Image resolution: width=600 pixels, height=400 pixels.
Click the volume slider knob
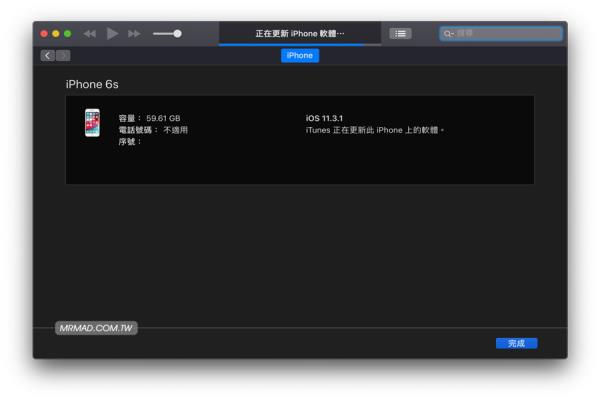tap(177, 34)
